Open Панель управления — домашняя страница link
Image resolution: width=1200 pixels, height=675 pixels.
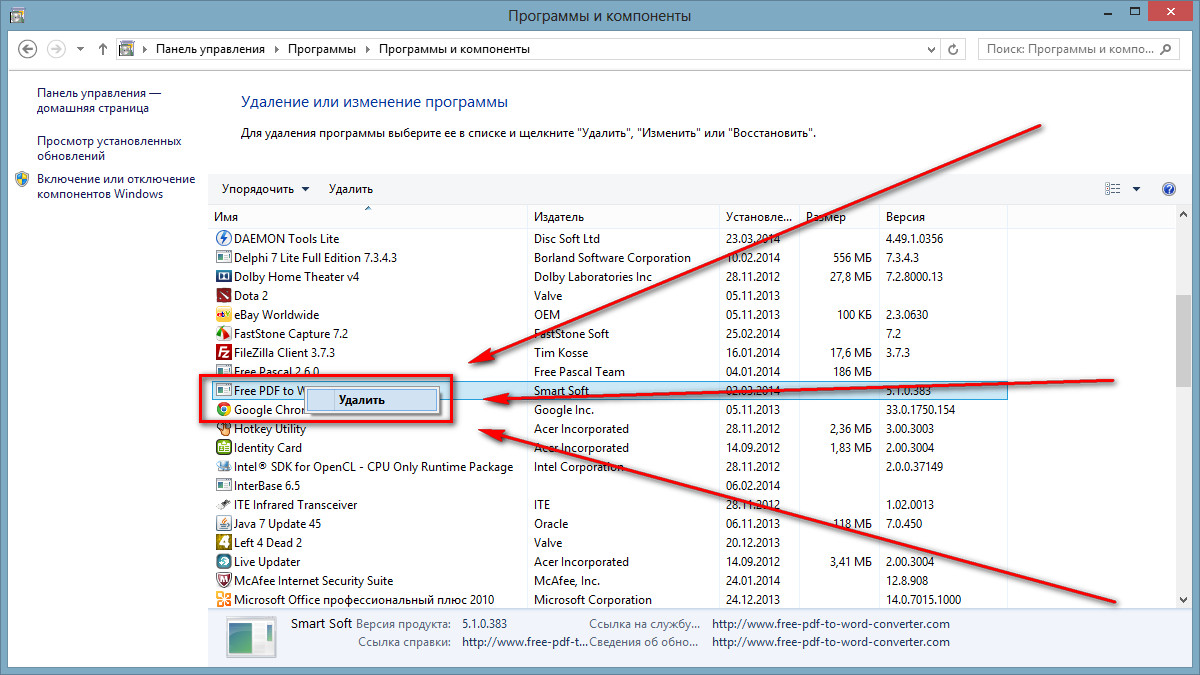99,100
